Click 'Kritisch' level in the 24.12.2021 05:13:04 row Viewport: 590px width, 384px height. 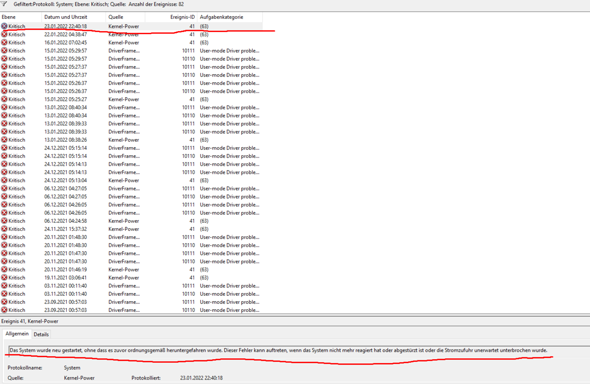coord(17,180)
